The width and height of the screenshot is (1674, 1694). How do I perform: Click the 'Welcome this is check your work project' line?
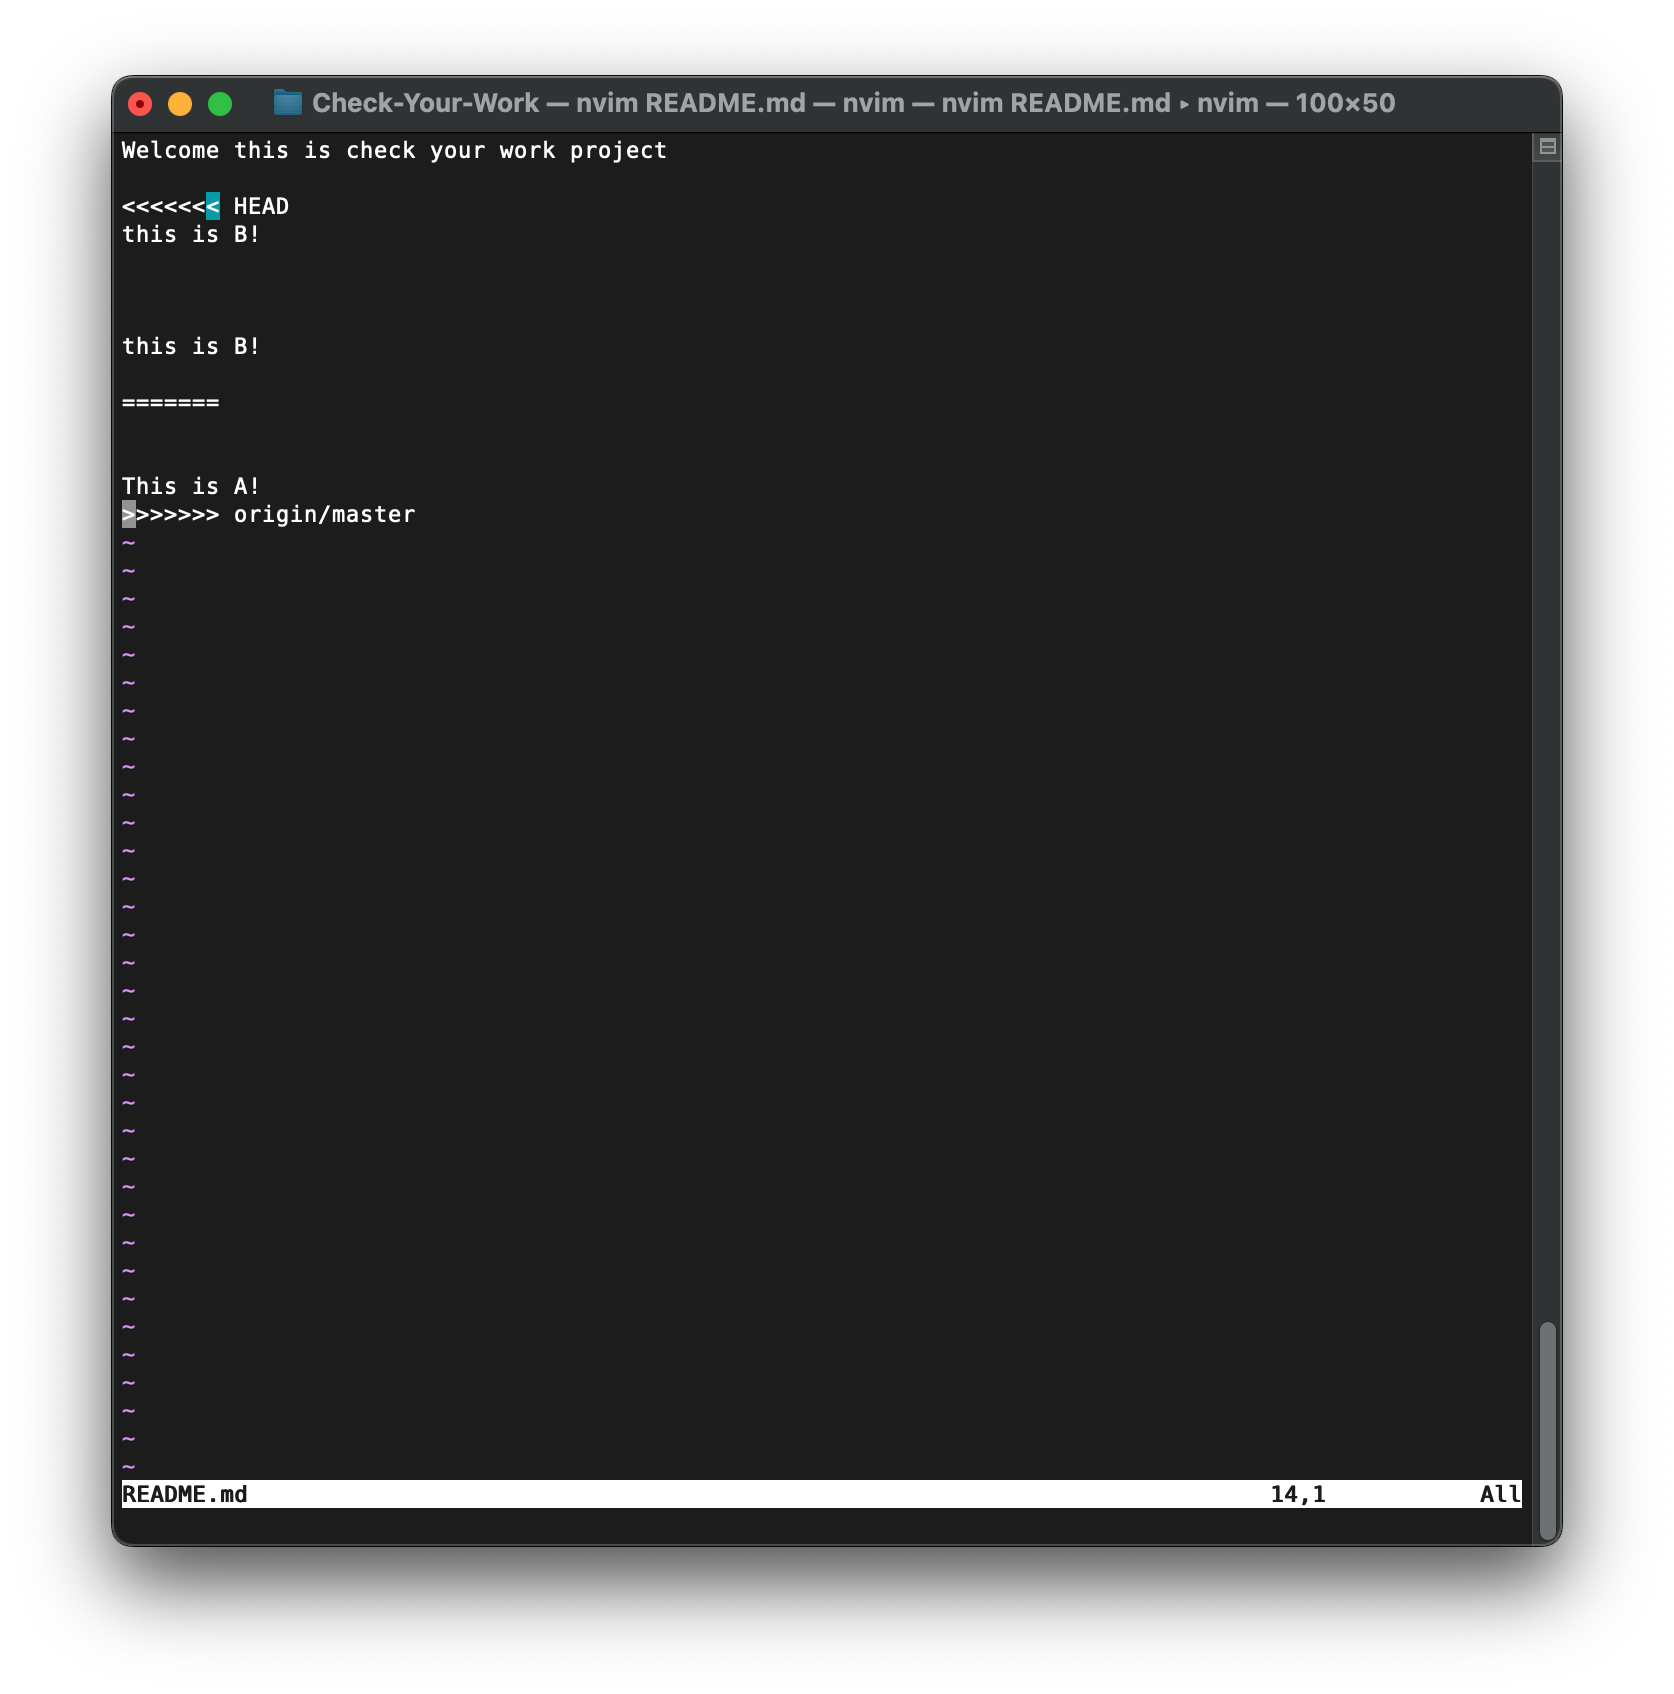(394, 151)
